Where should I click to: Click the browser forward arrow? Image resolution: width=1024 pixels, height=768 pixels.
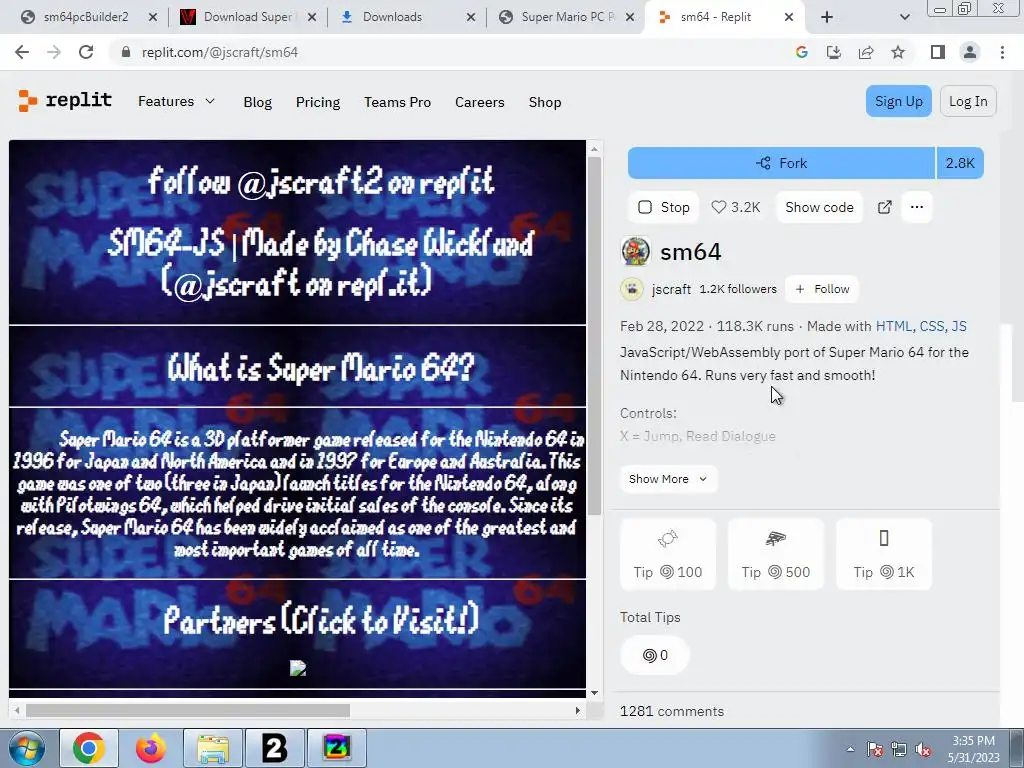pyautogui.click(x=54, y=52)
